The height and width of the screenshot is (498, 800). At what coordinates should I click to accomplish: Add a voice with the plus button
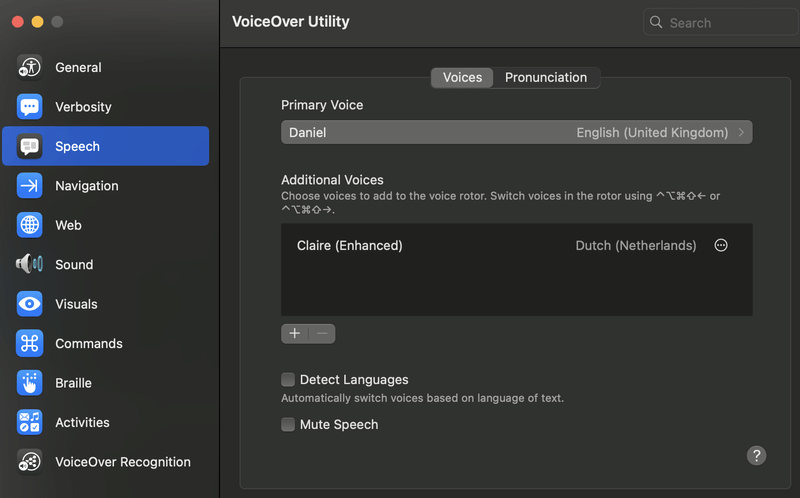295,334
